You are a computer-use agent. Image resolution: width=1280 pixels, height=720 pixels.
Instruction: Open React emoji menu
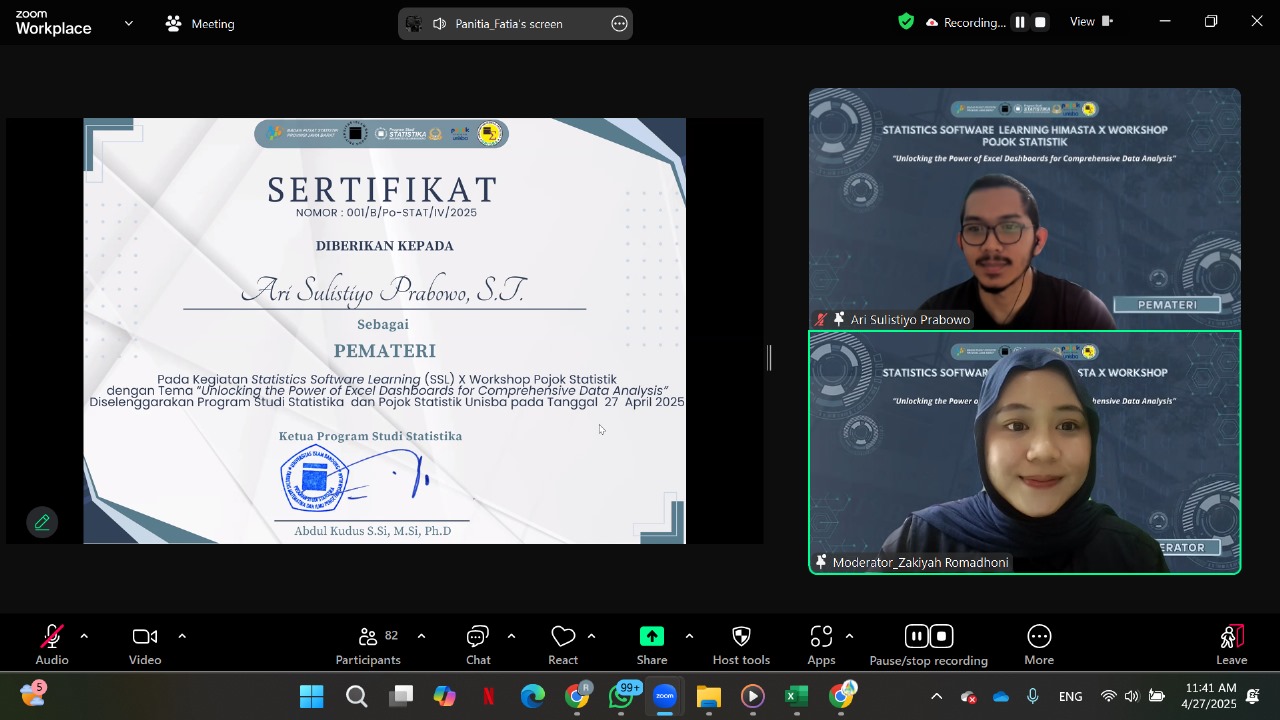pos(563,645)
